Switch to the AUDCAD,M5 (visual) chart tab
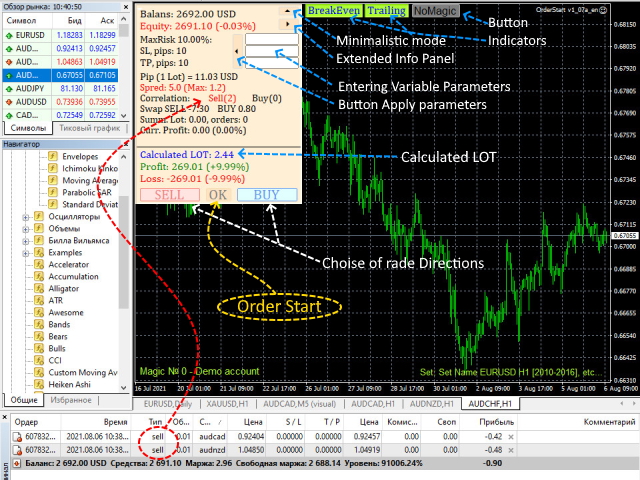Viewport: 640px width, 480px height. pyautogui.click(x=300, y=404)
